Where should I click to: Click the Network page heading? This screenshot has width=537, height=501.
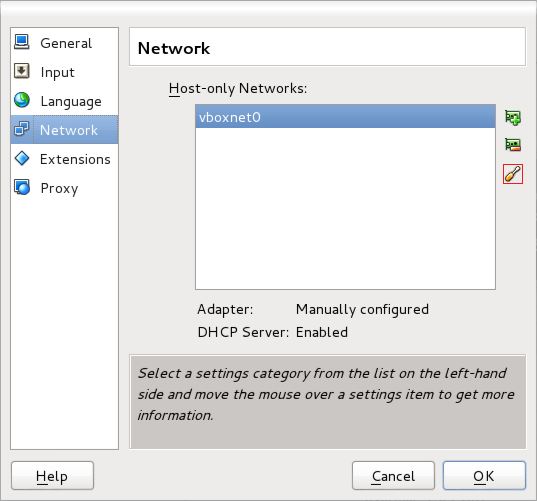[174, 48]
